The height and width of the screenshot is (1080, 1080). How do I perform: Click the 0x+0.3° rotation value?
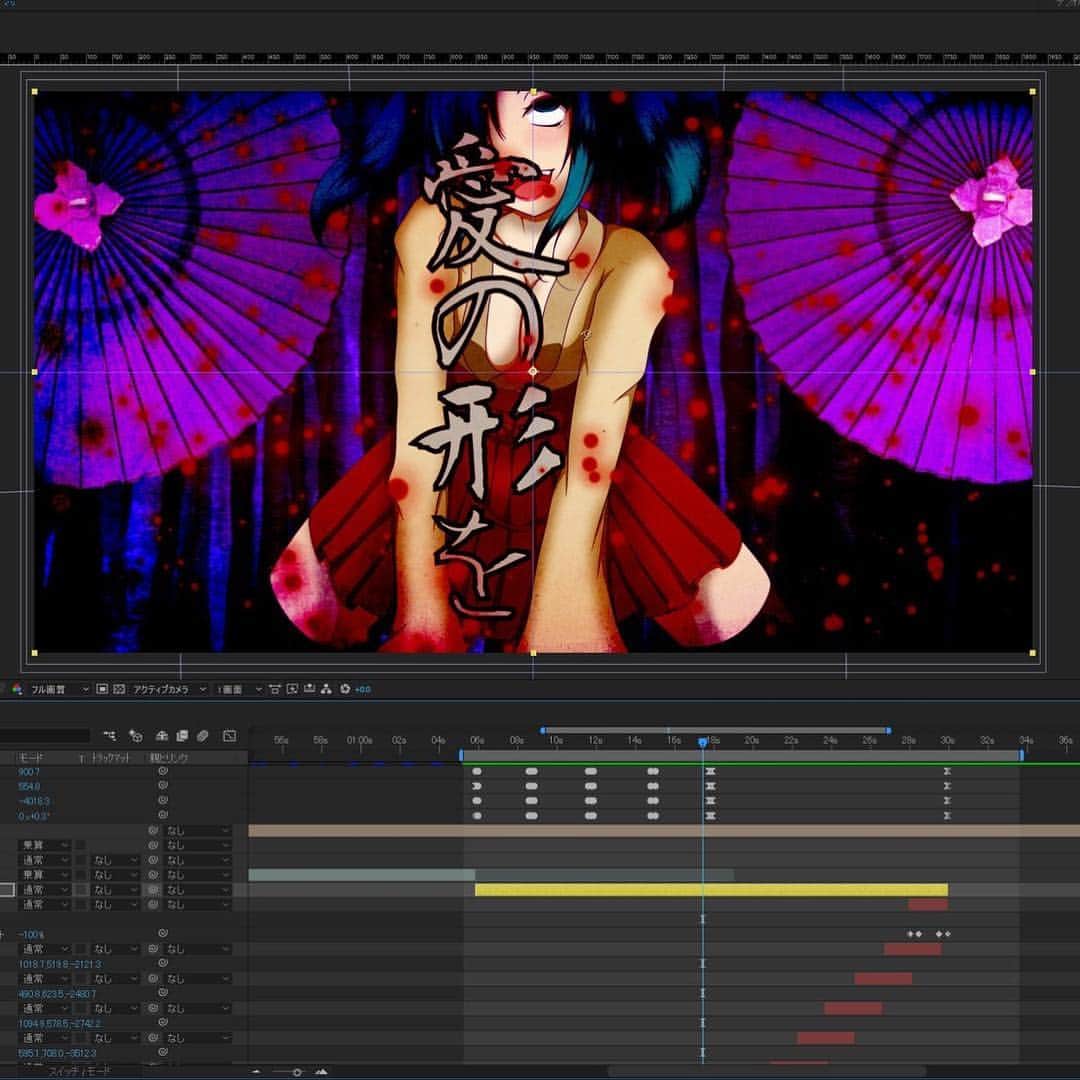tap(34, 816)
